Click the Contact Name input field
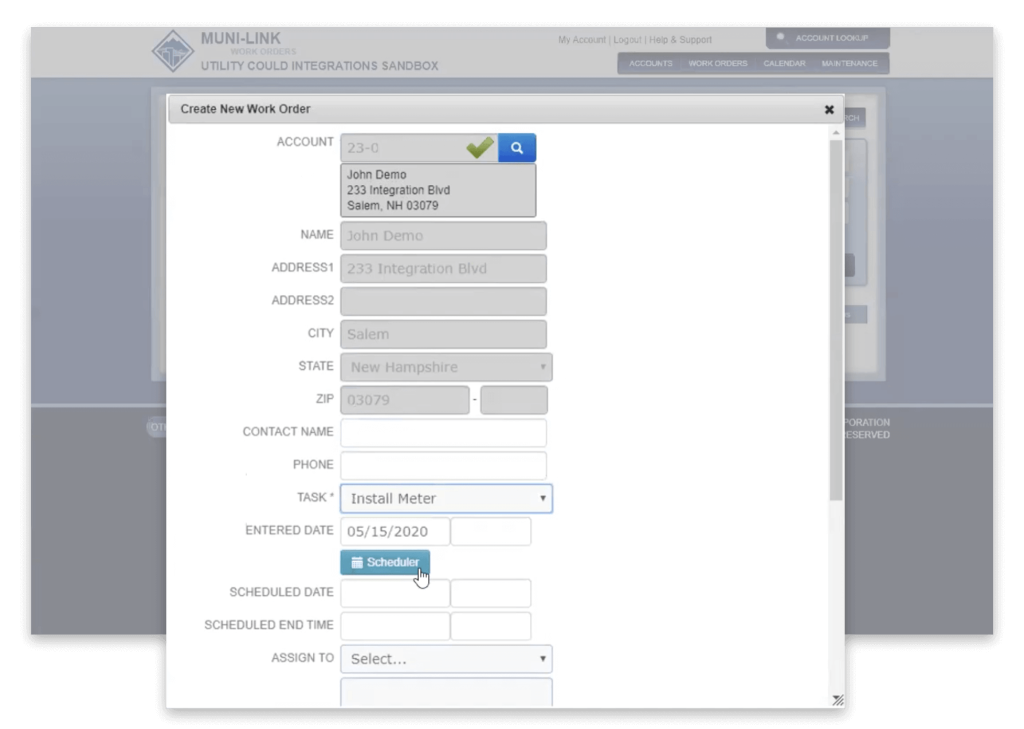The height and width of the screenshot is (729, 1024). pos(443,432)
